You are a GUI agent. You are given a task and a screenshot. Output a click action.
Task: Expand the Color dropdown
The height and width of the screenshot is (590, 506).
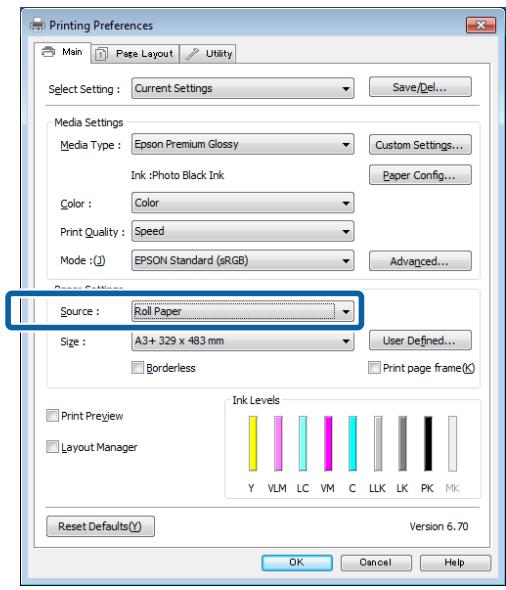point(243,203)
